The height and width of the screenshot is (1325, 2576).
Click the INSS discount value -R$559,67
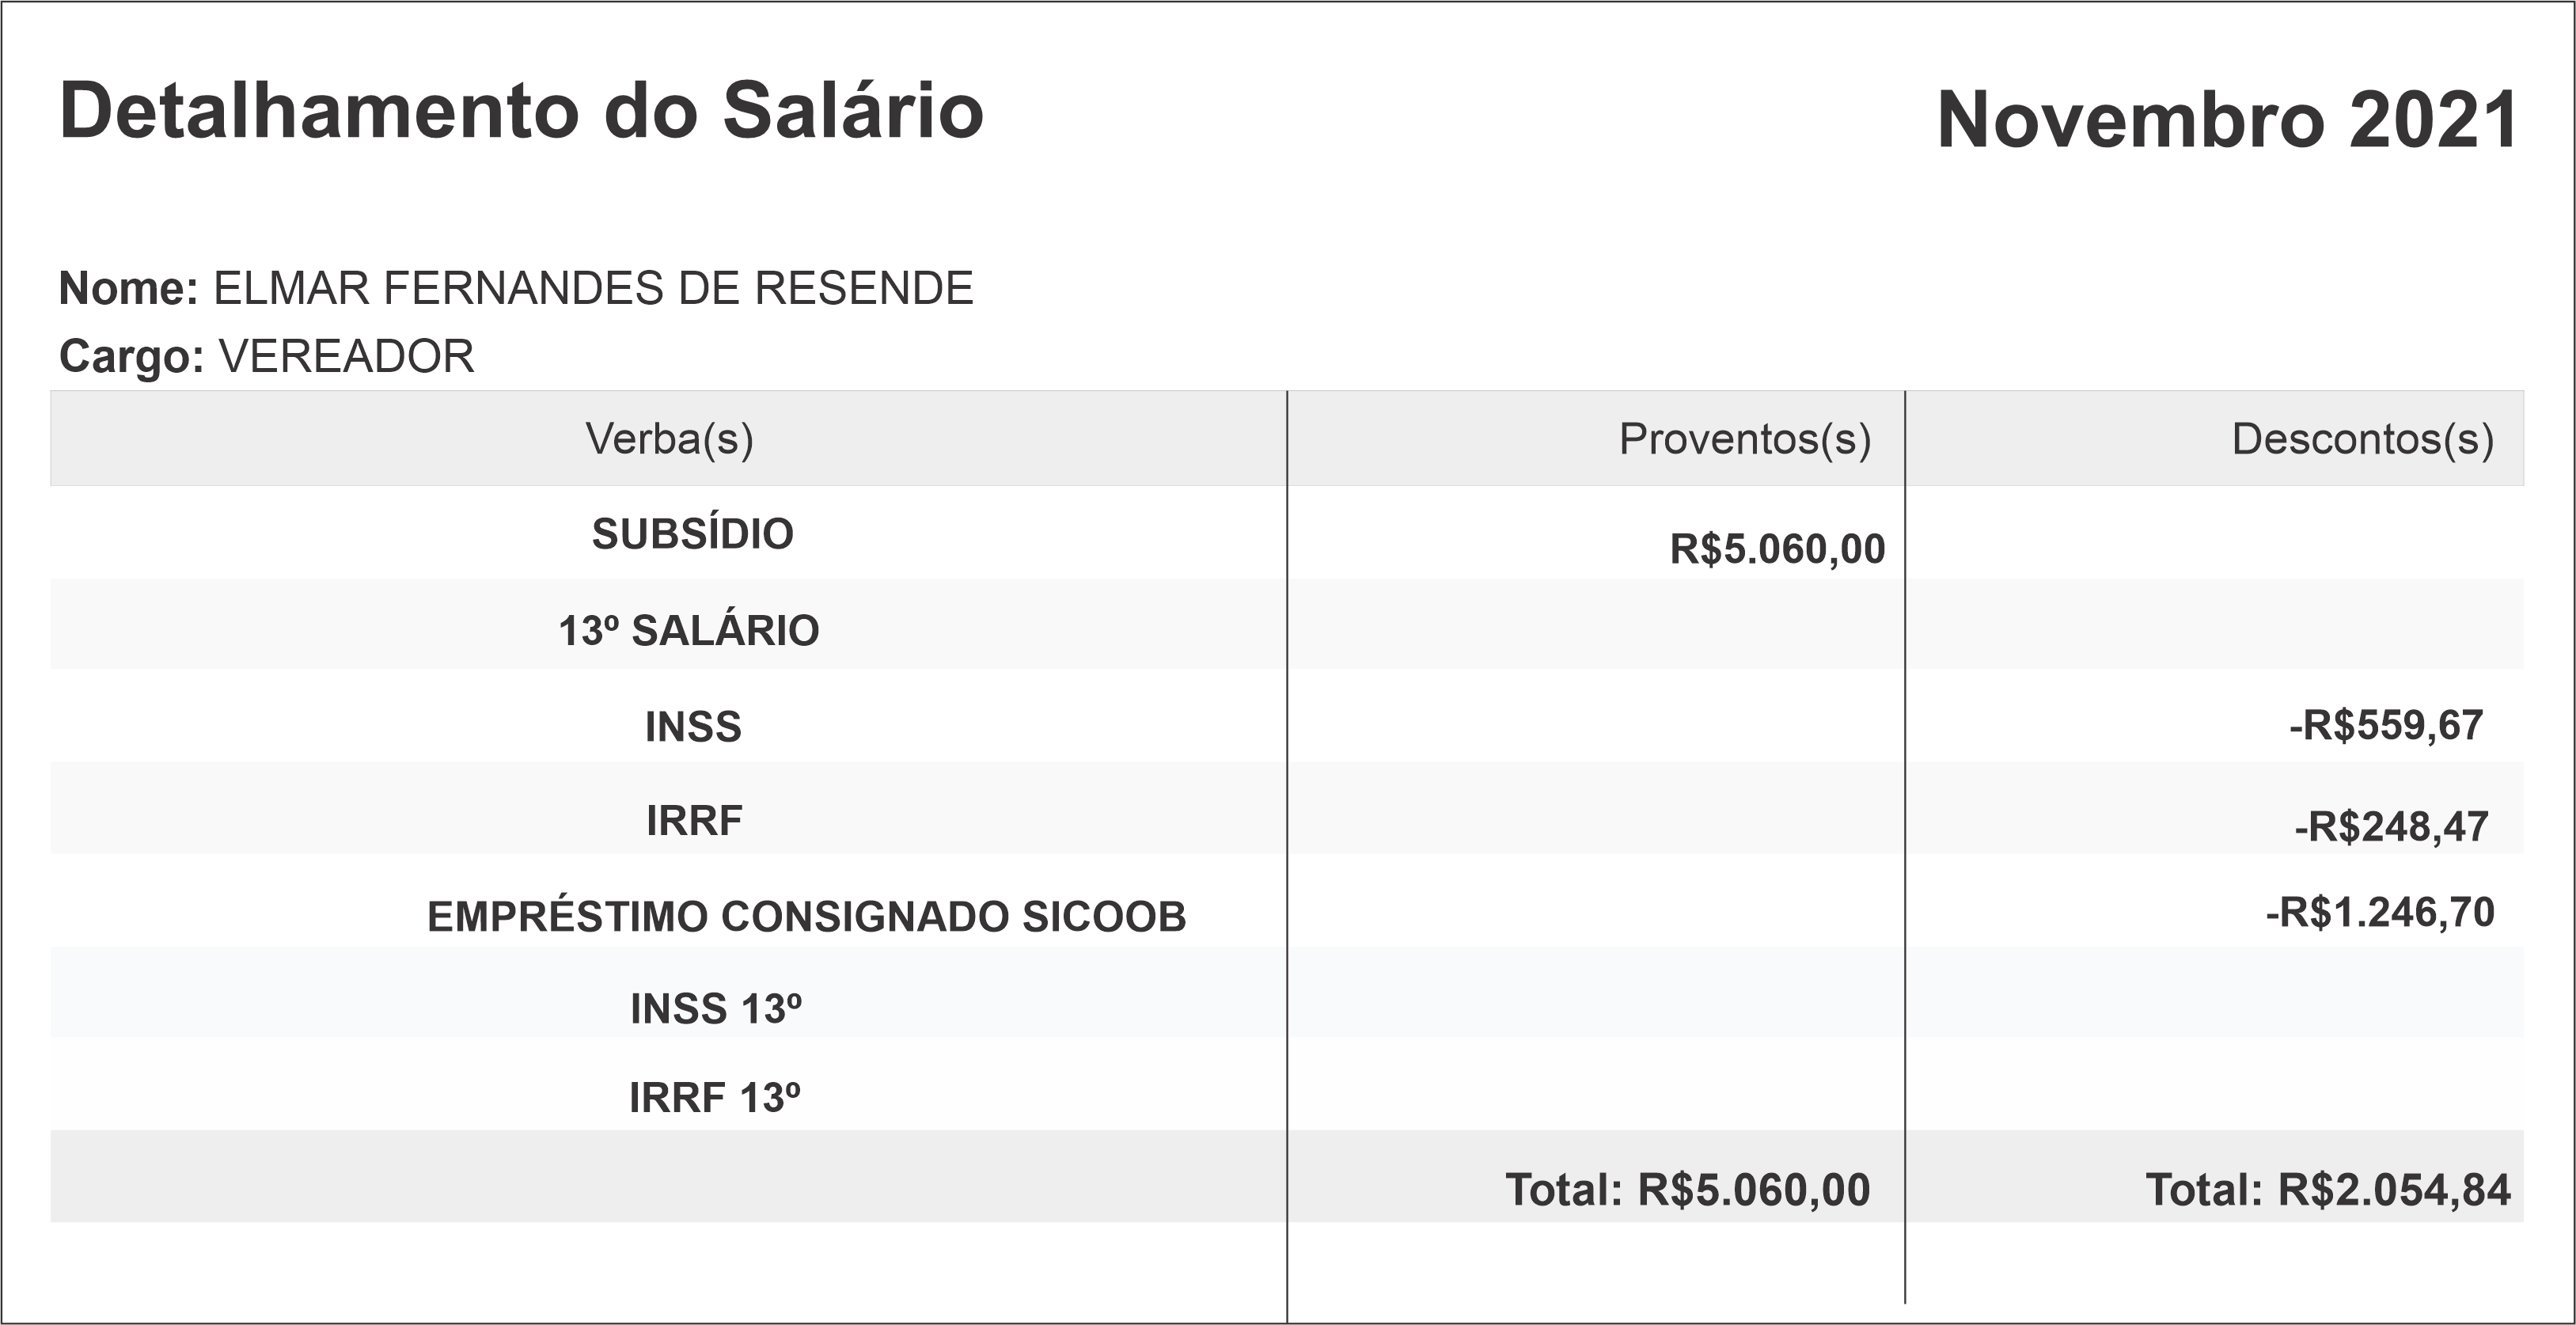2385,726
